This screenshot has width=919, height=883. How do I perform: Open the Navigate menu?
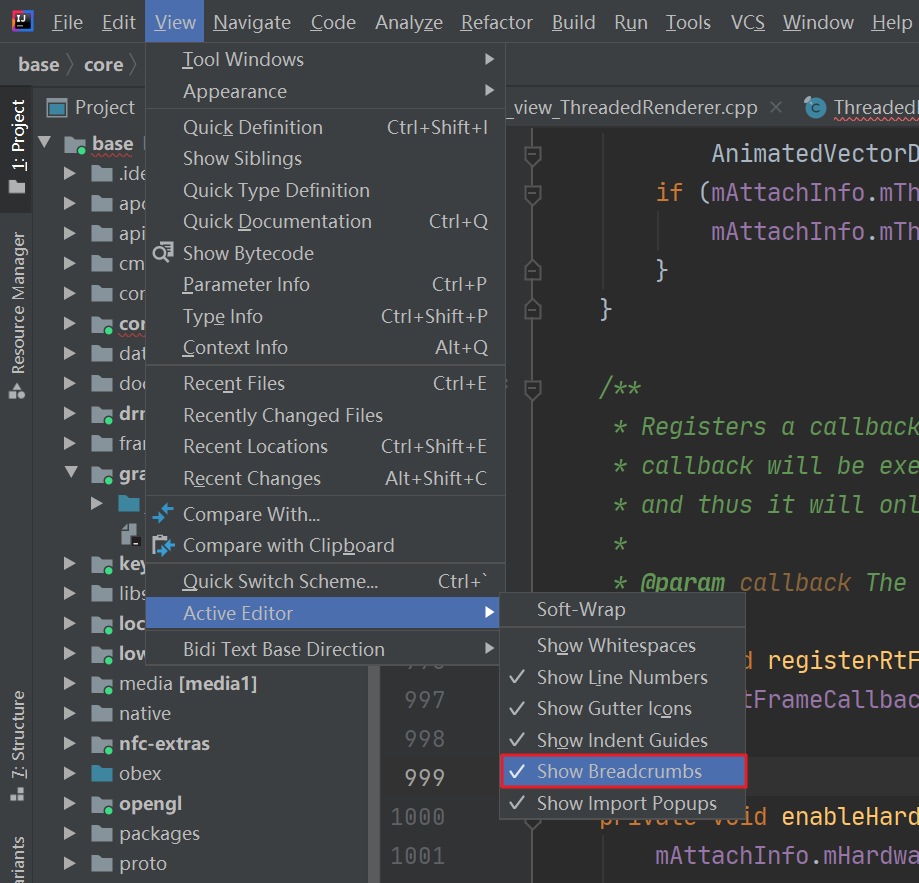pos(251,21)
